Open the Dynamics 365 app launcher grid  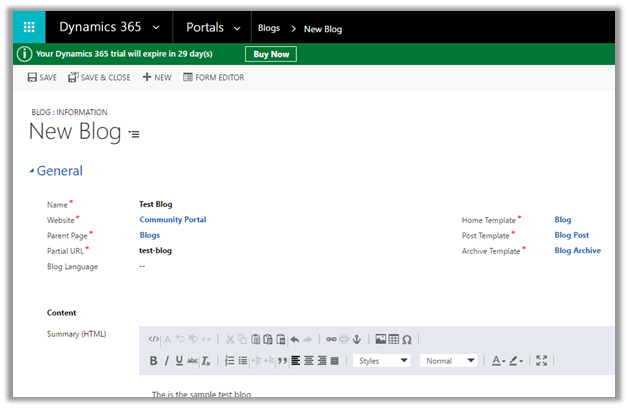pos(29,28)
